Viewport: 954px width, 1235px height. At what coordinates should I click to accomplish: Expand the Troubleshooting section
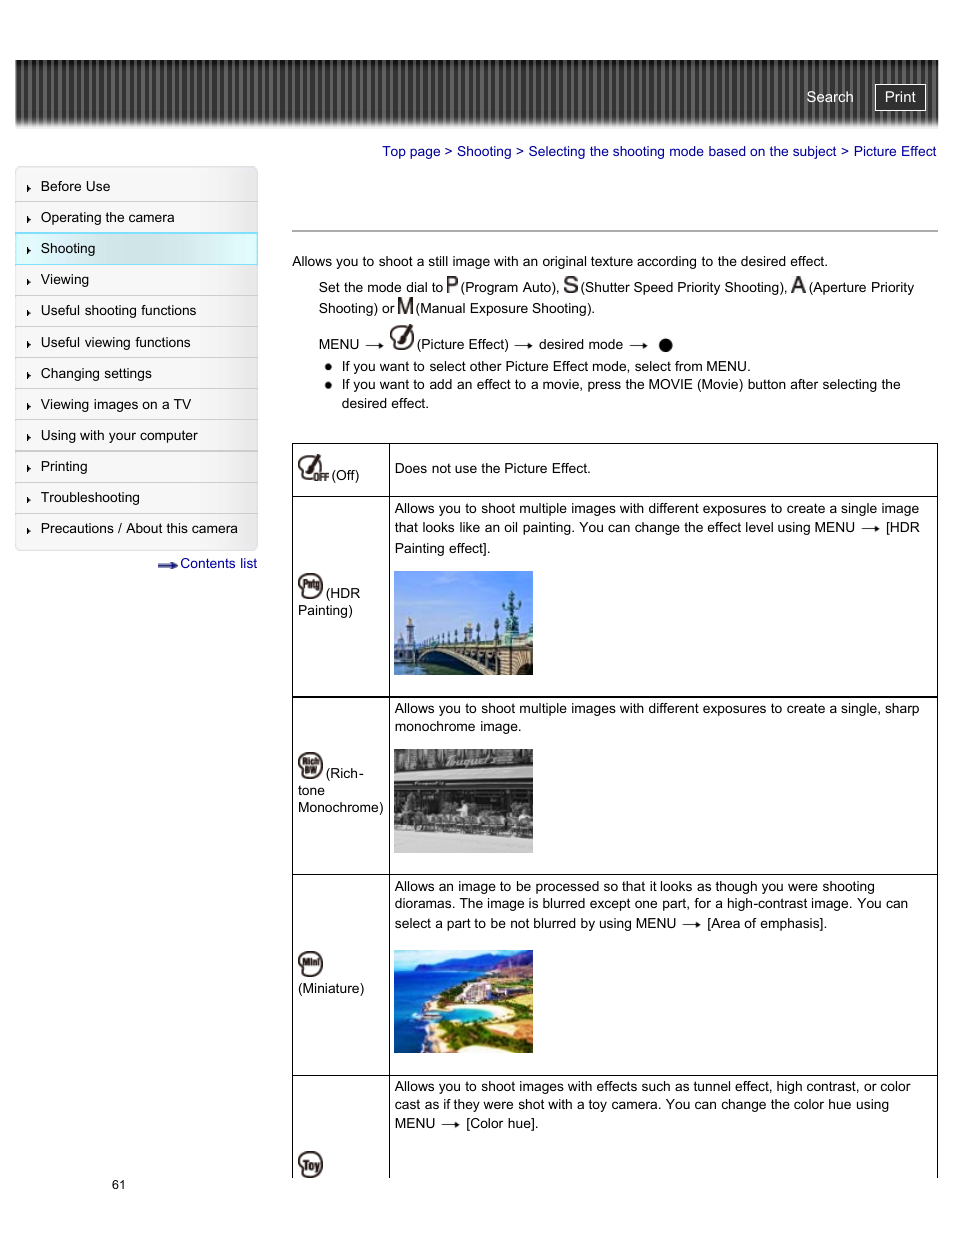[90, 497]
